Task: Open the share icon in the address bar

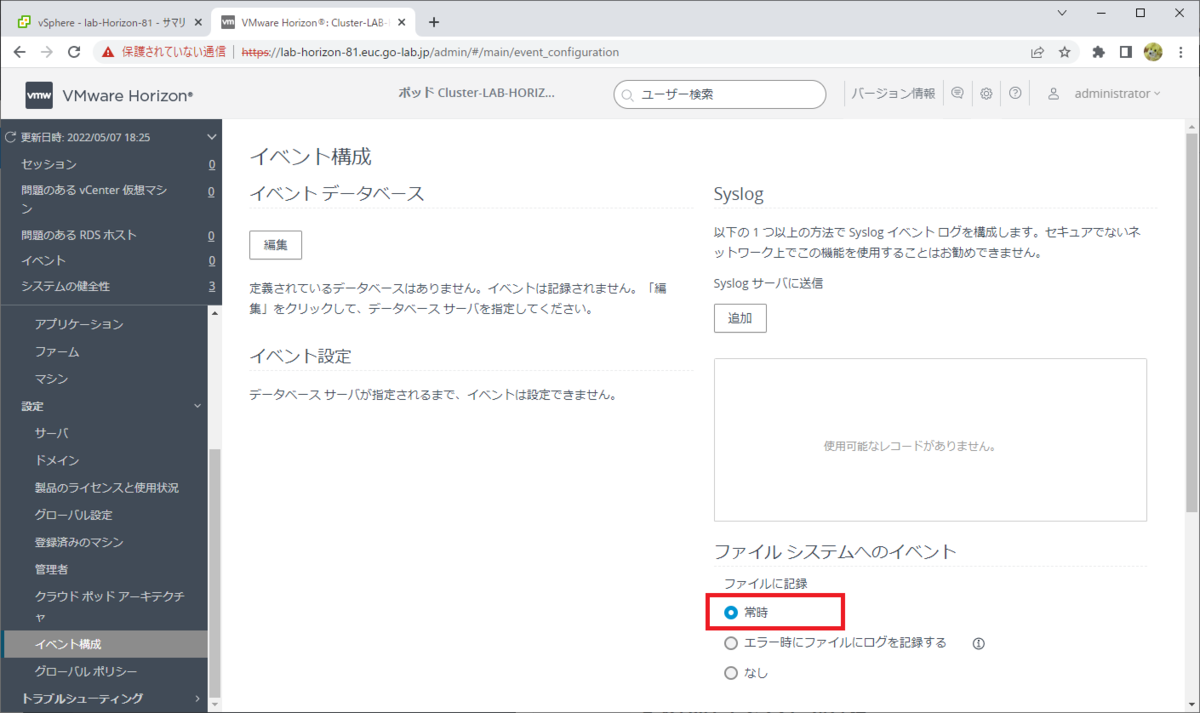Action: pyautogui.click(x=1038, y=52)
